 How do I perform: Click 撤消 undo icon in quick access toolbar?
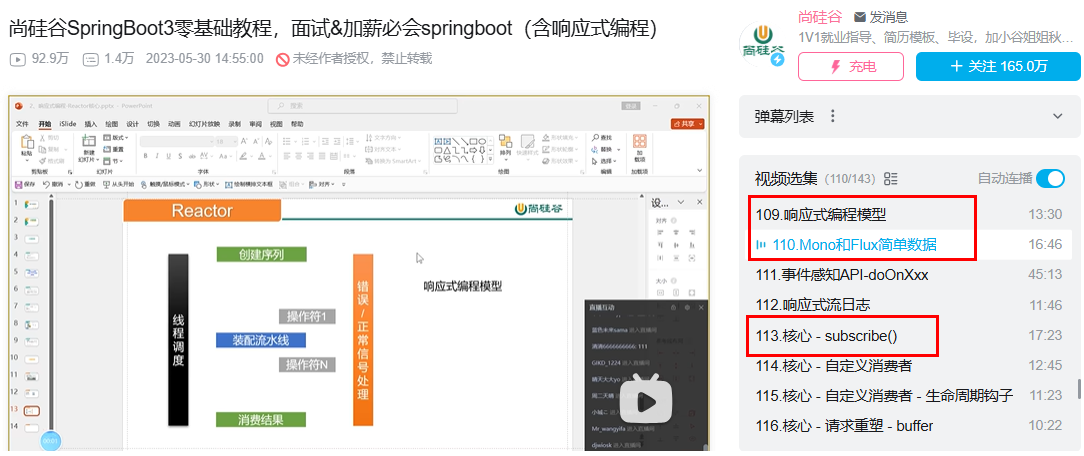tap(46, 184)
